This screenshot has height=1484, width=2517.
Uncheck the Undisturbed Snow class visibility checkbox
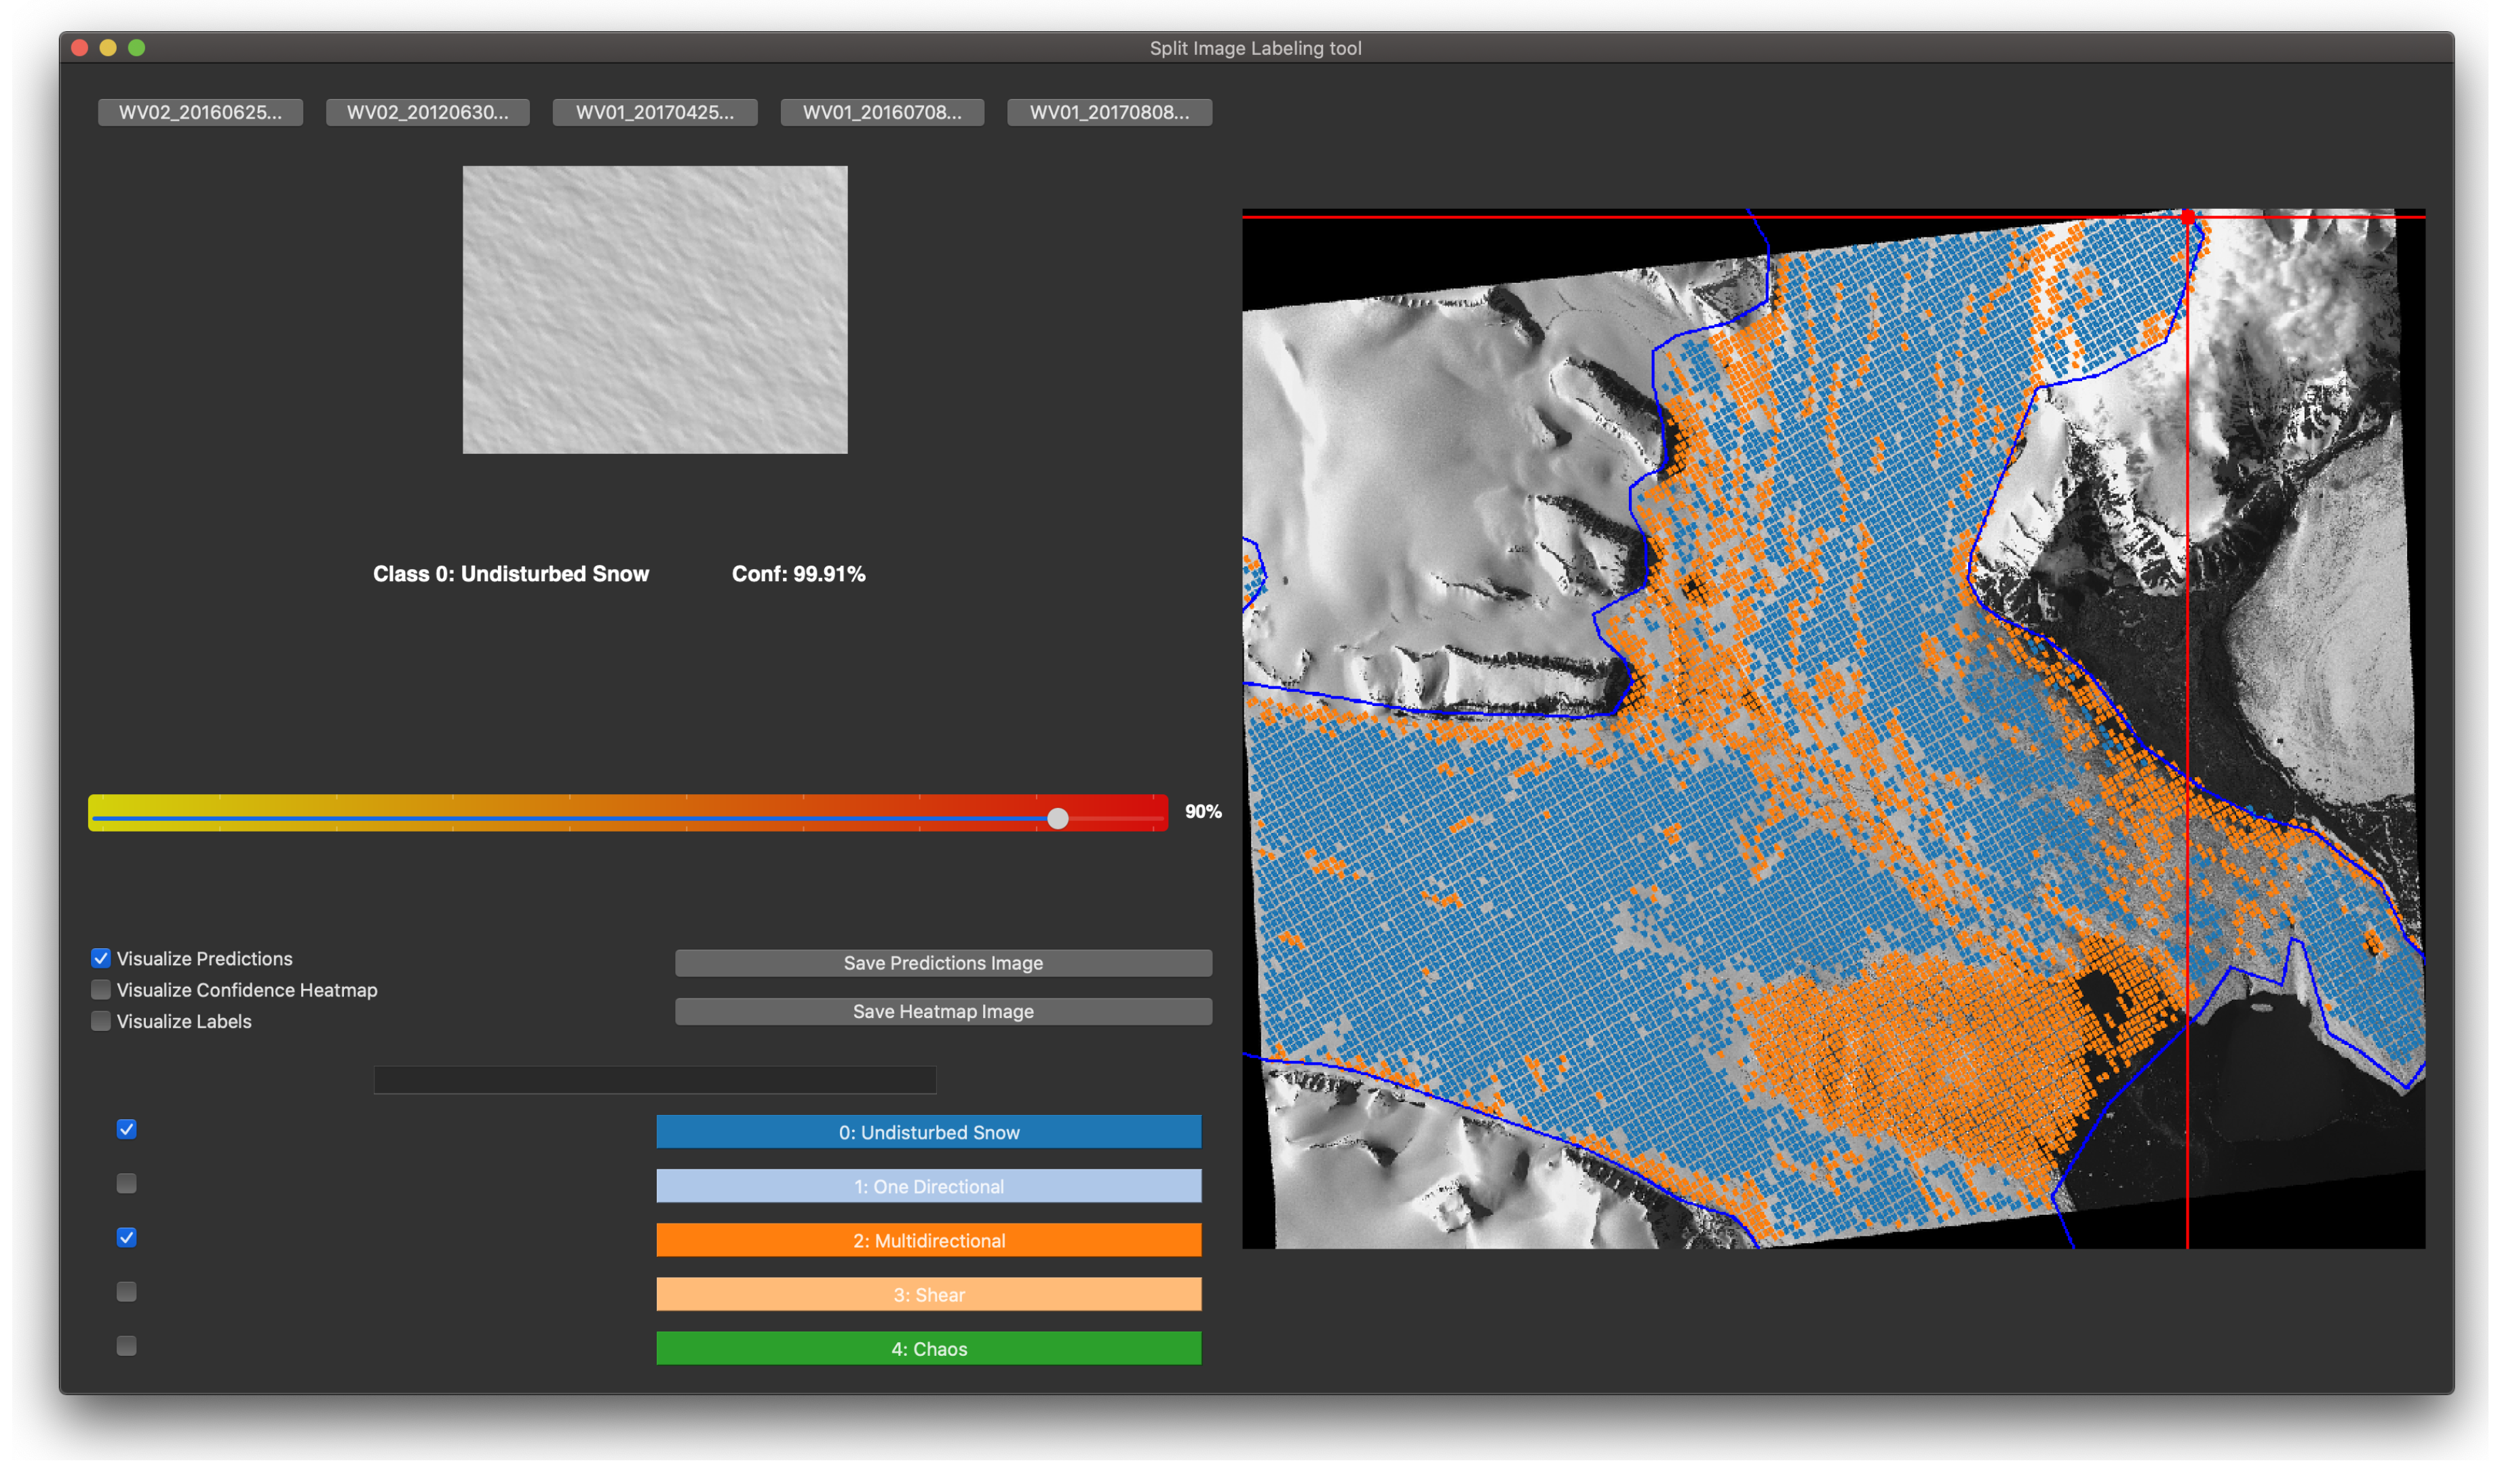point(126,1129)
